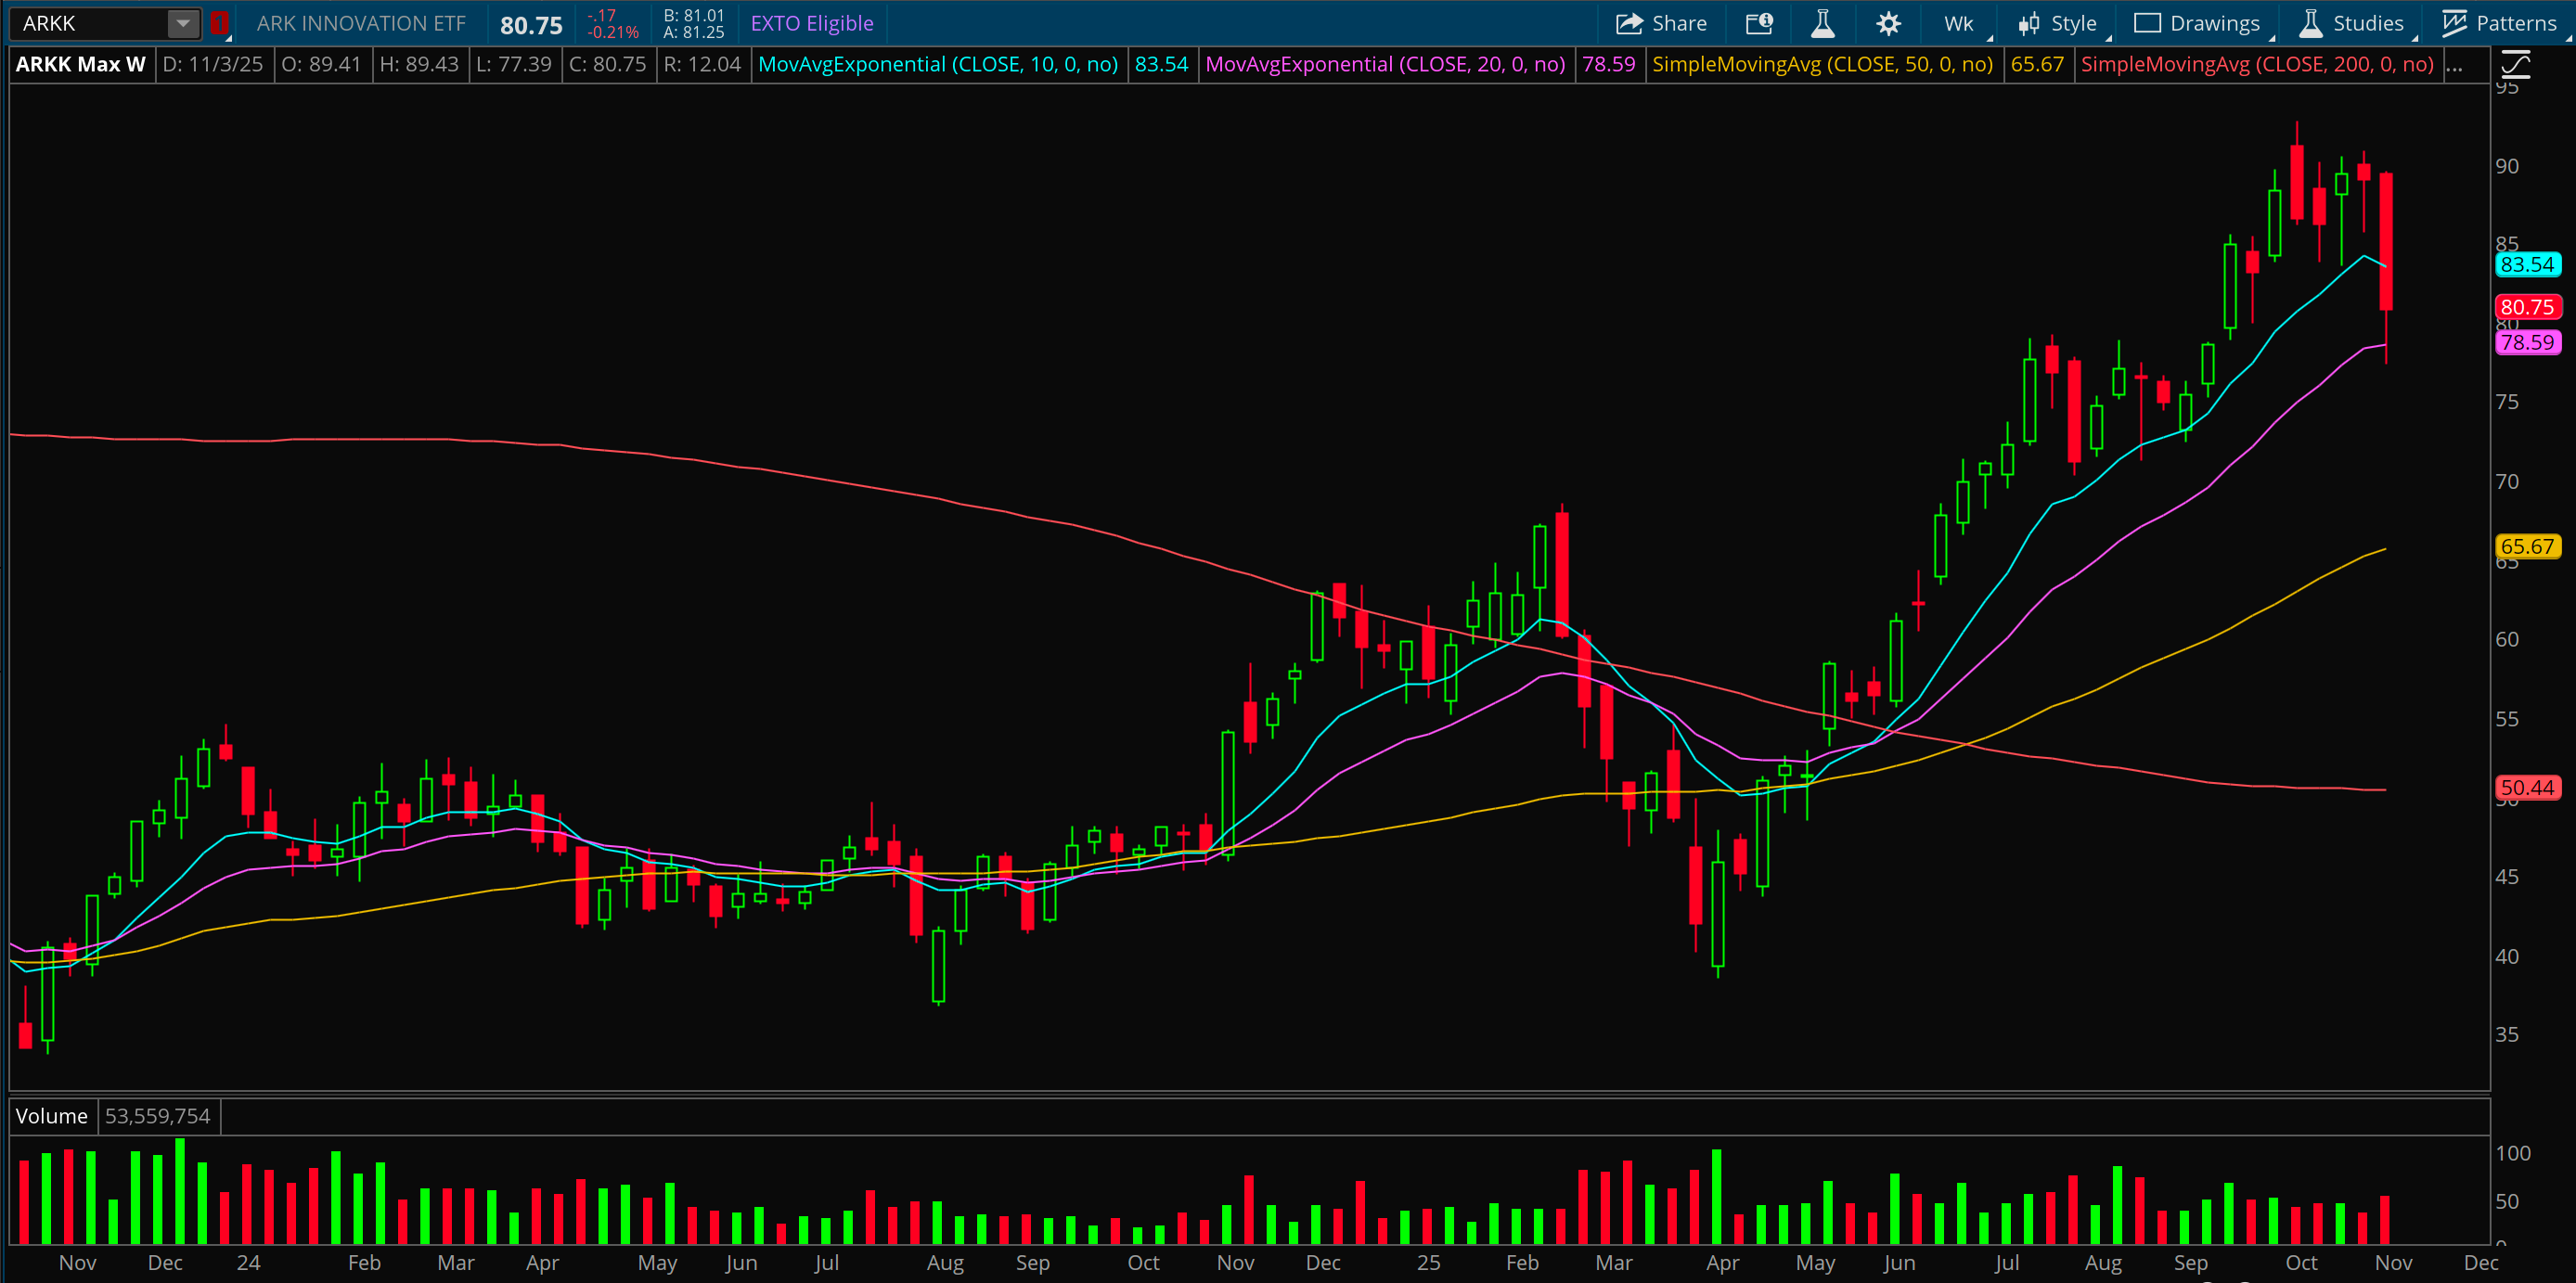This screenshot has height=1283, width=2576.
Task: Click the MovAvgExponential 10 study label
Action: click(x=937, y=65)
